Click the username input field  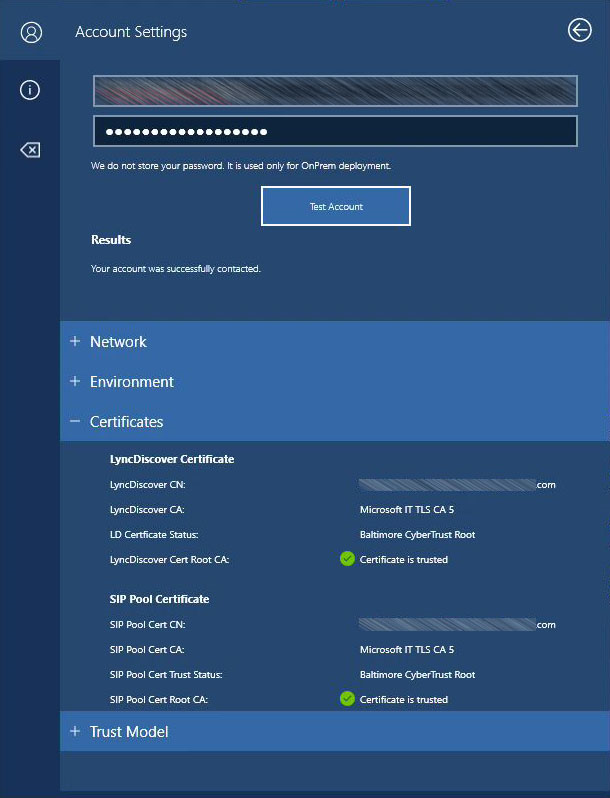[x=335, y=91]
